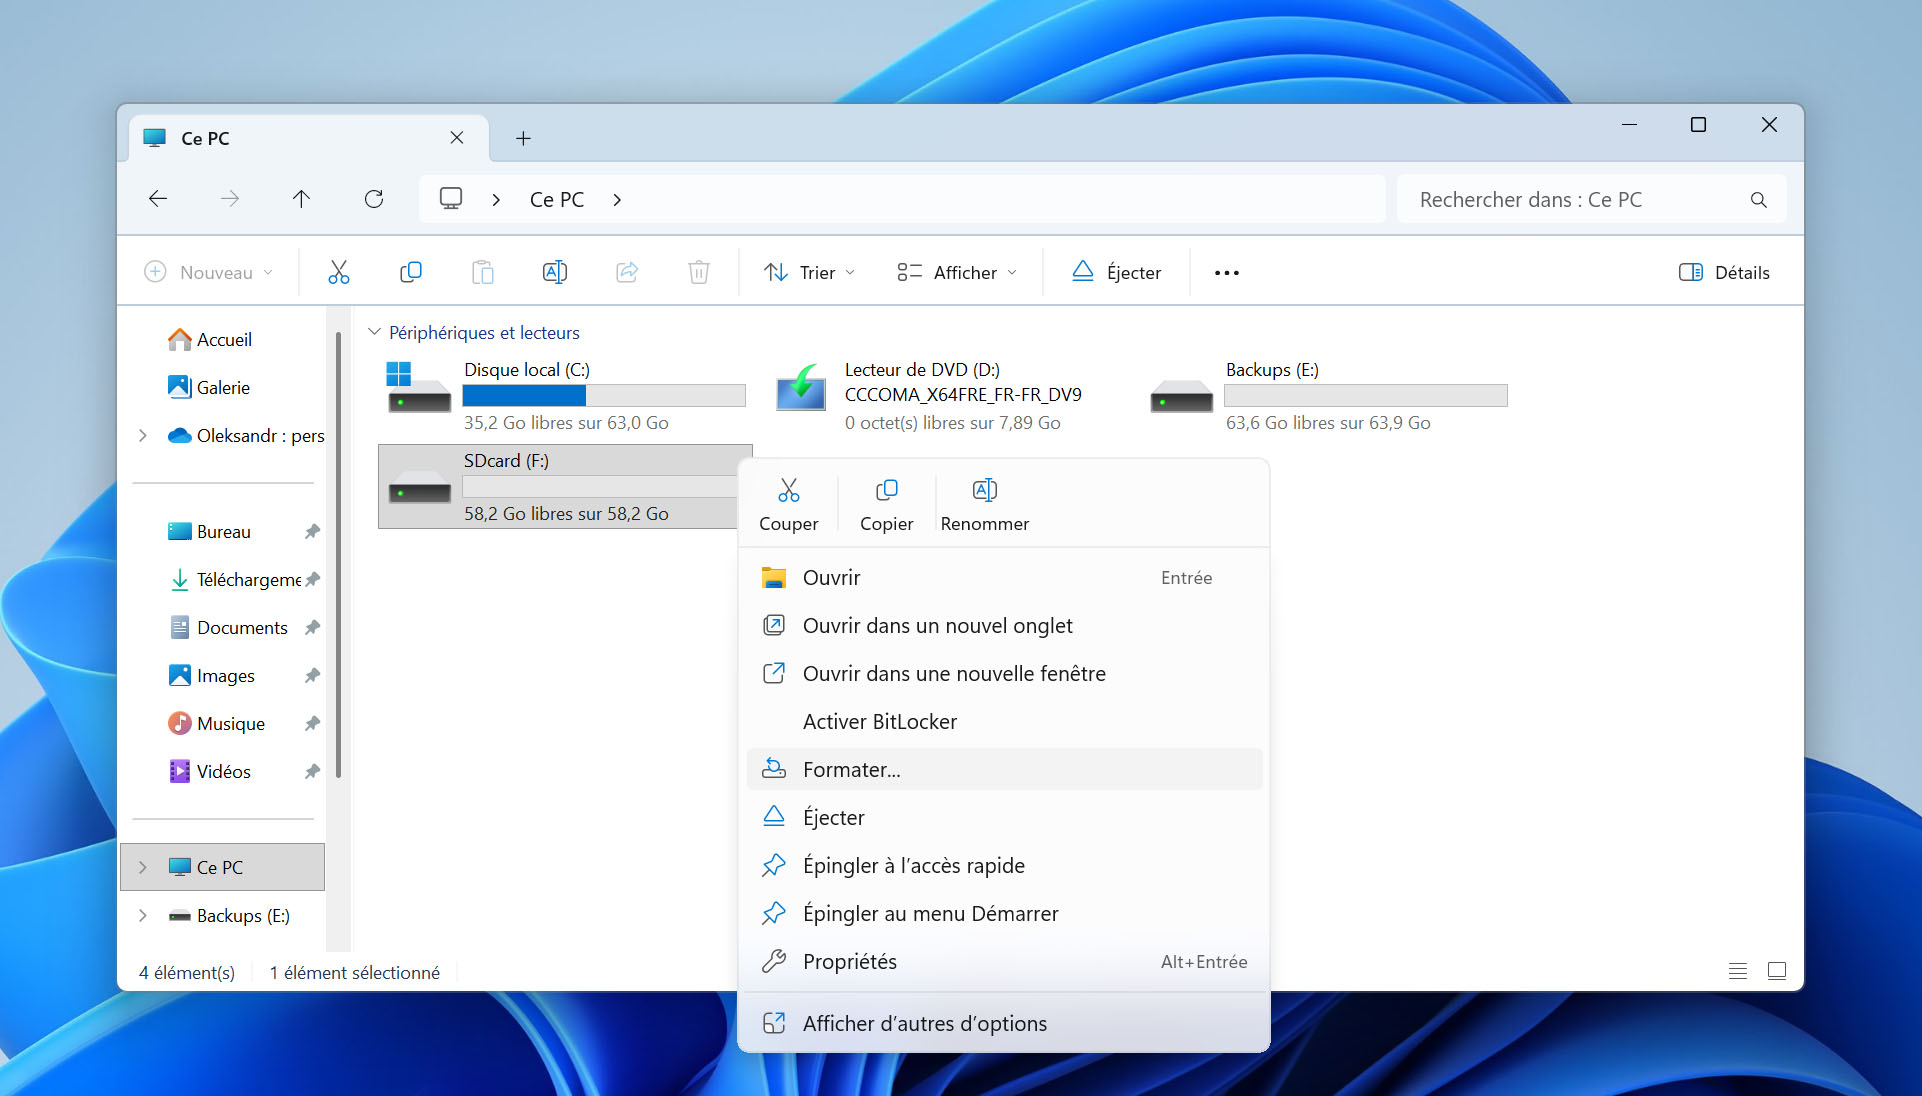Click the navigation pane scrollbar
Screen dimensions: 1922x1096
[339, 553]
